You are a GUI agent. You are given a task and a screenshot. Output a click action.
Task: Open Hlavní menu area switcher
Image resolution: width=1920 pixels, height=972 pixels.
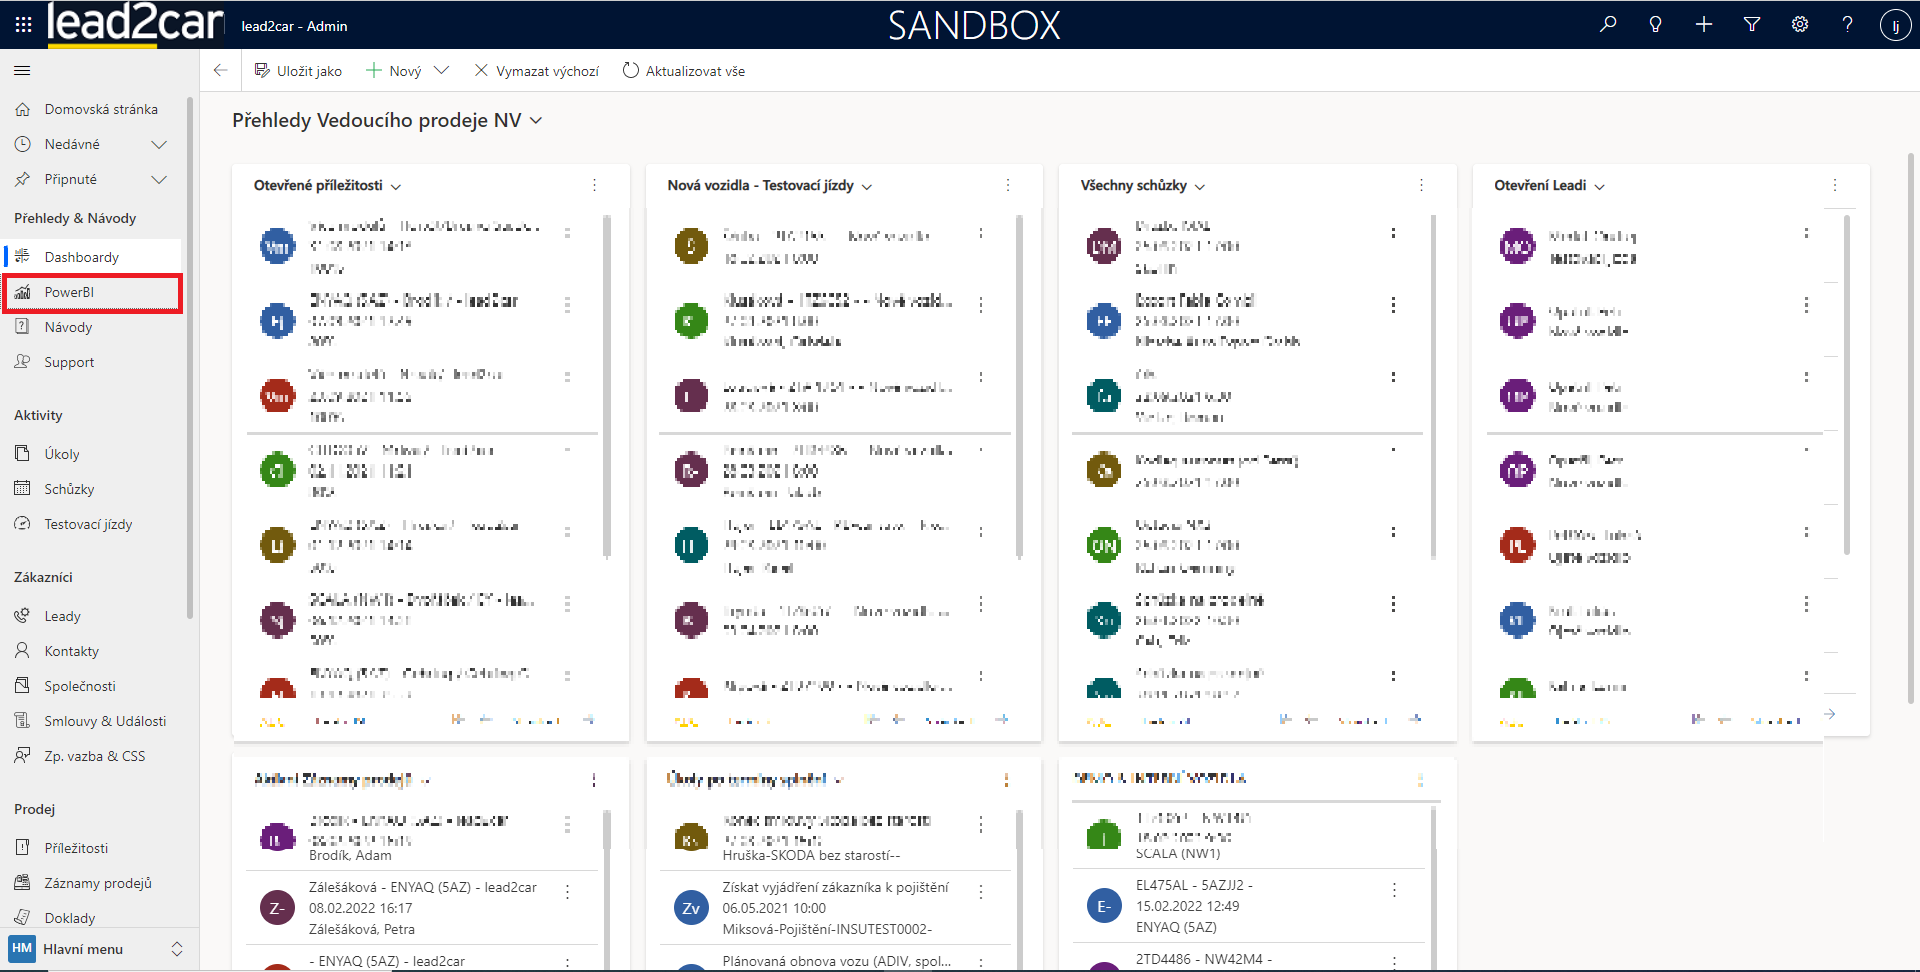pyautogui.click(x=95, y=949)
